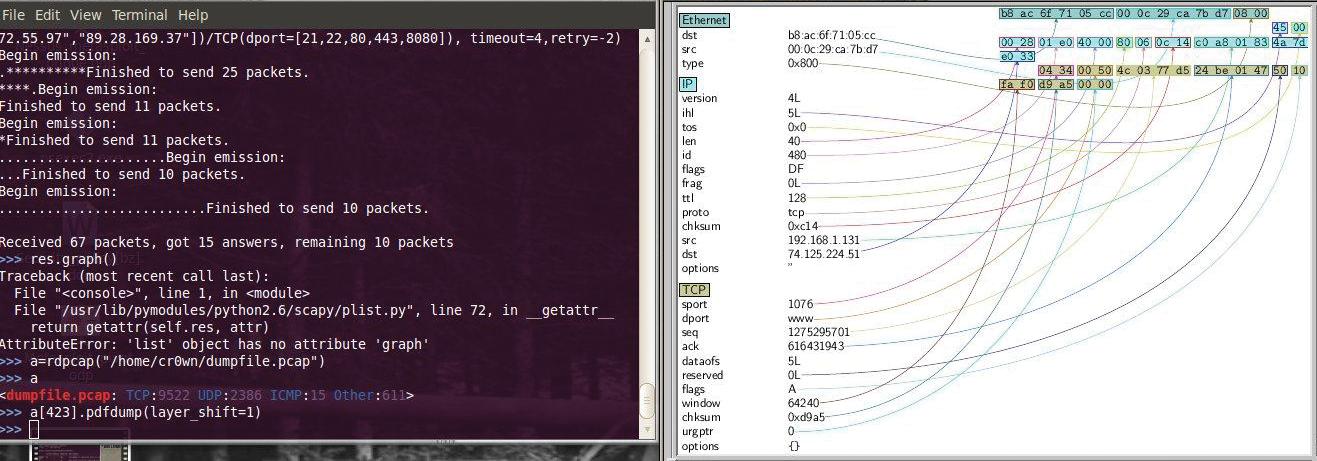Viewport: 1317px width, 461px height.
Task: Click the IP flags value DF
Action: pos(795,169)
